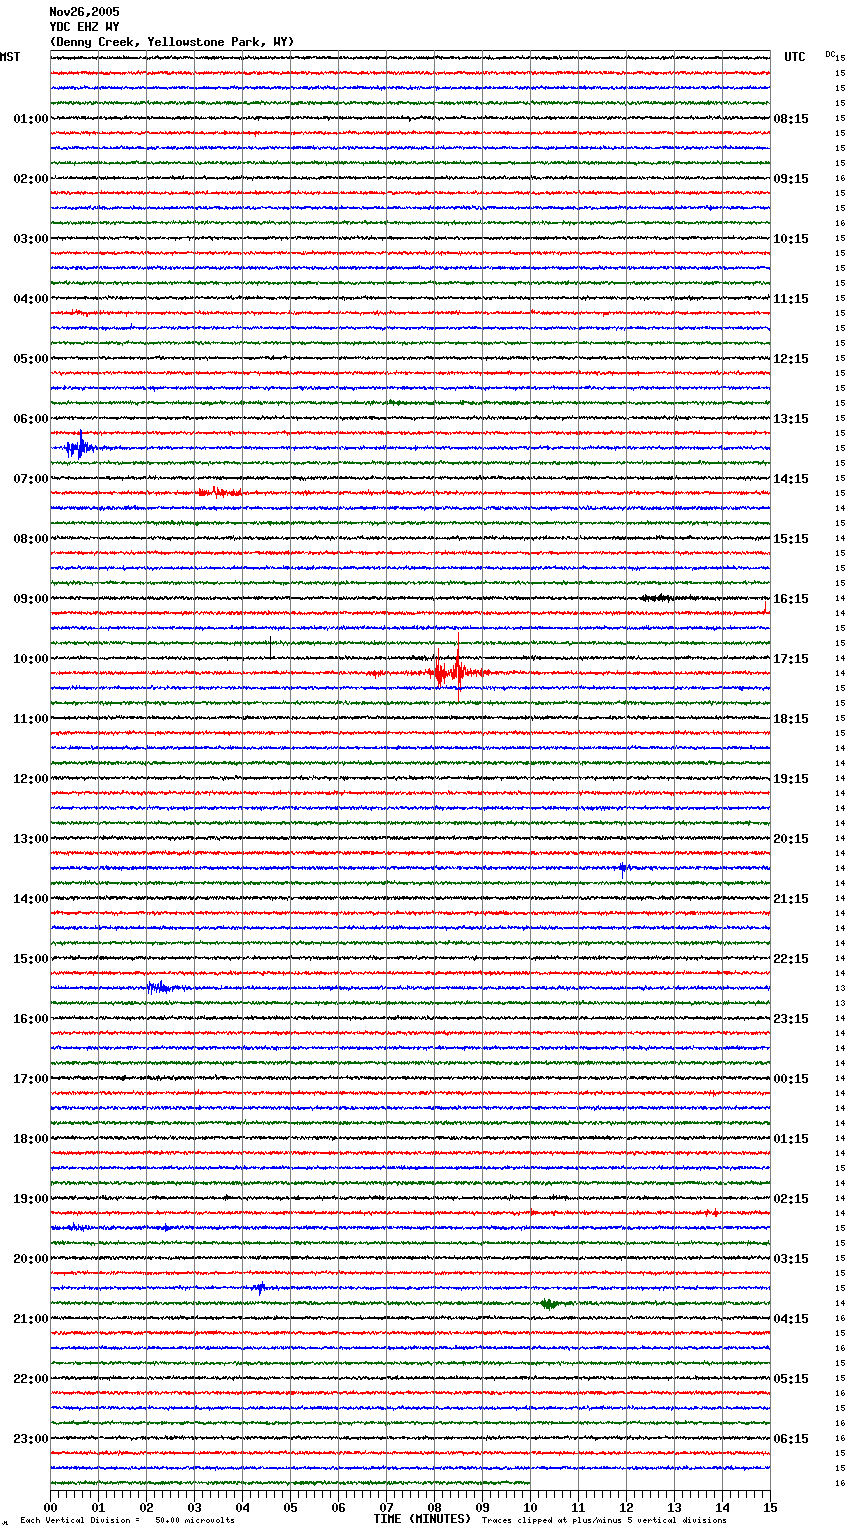The height and width of the screenshot is (1534, 850).
Task: Click minute tick label 15 on bottom axis
Action: pyautogui.click(x=771, y=1507)
